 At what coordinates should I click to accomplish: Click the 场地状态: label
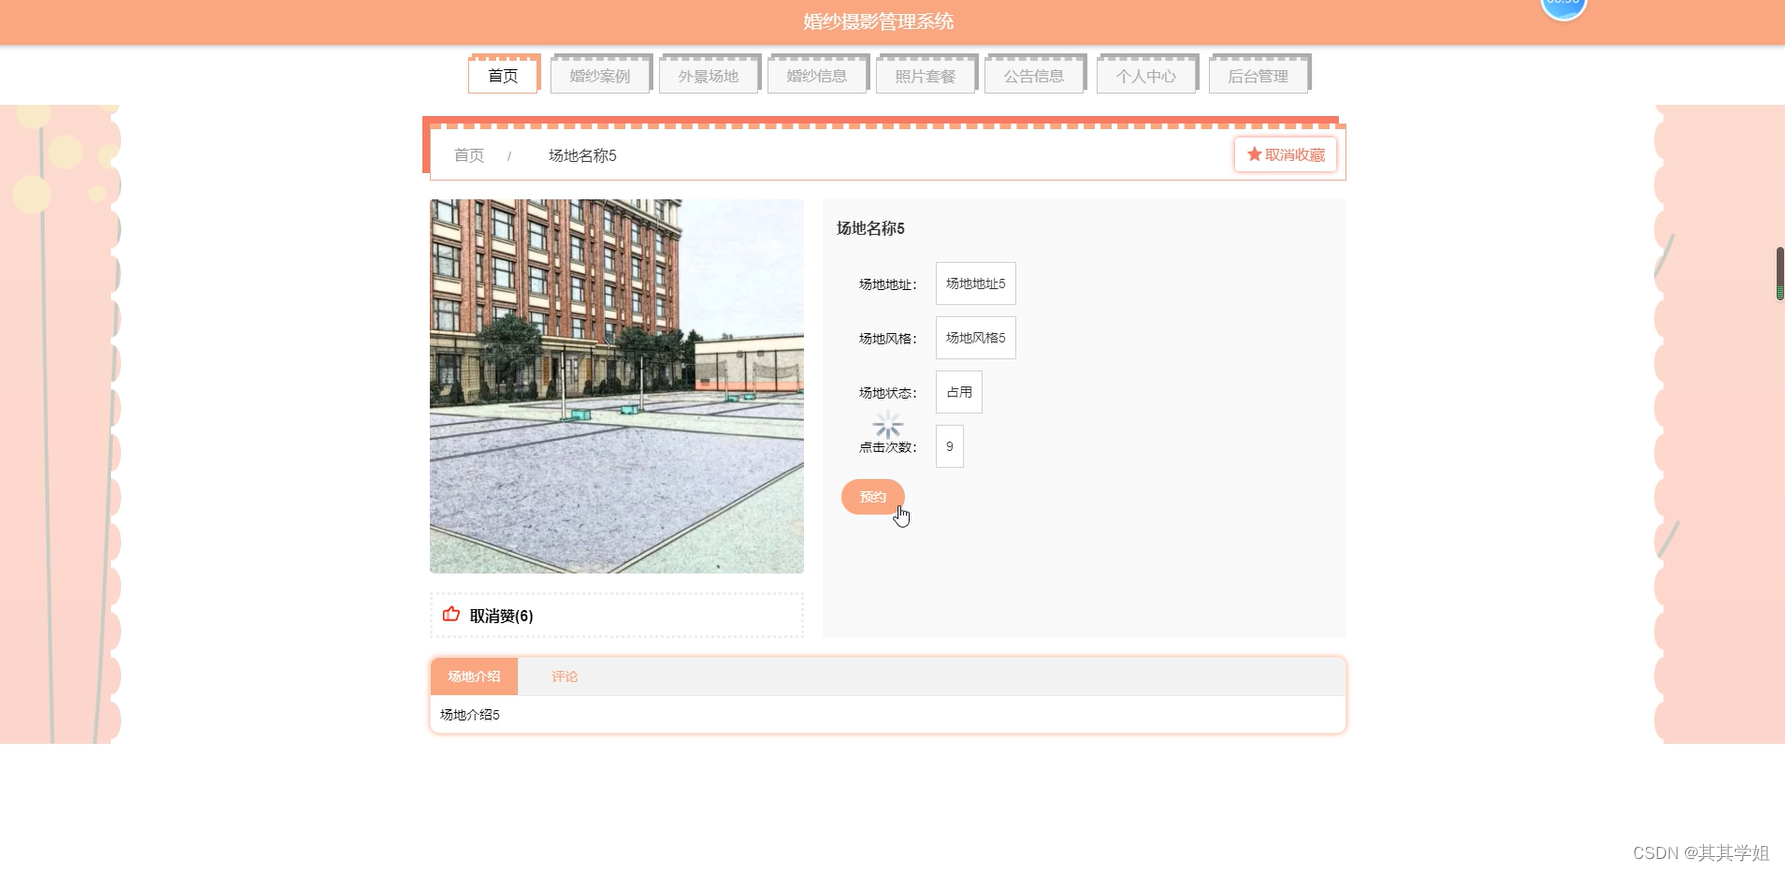pos(888,393)
